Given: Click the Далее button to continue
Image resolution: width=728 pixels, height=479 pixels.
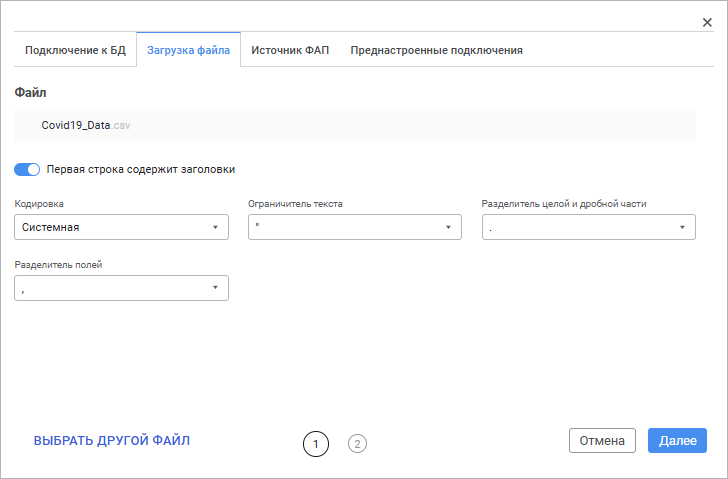Looking at the screenshot, I should click(677, 441).
